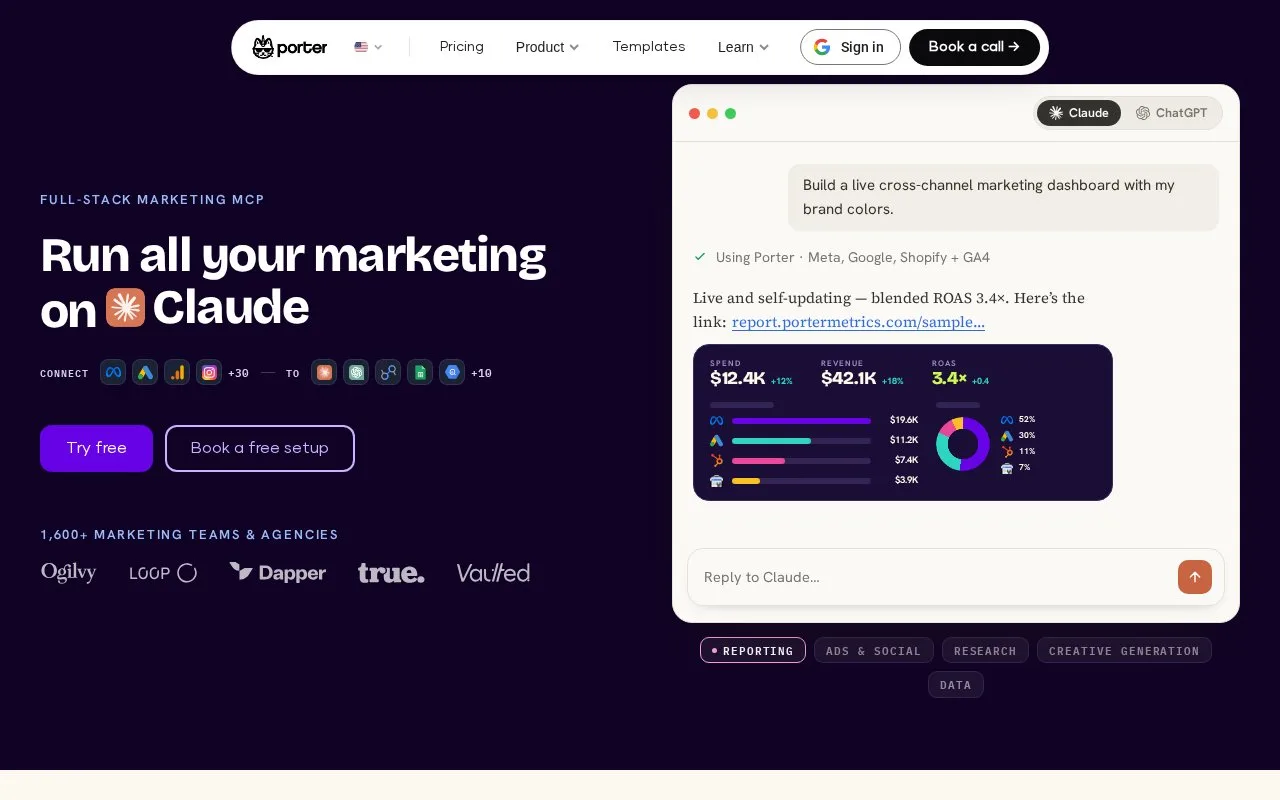Click the Ogilvy logo
This screenshot has height=800, width=1280.
pyautogui.click(x=69, y=573)
